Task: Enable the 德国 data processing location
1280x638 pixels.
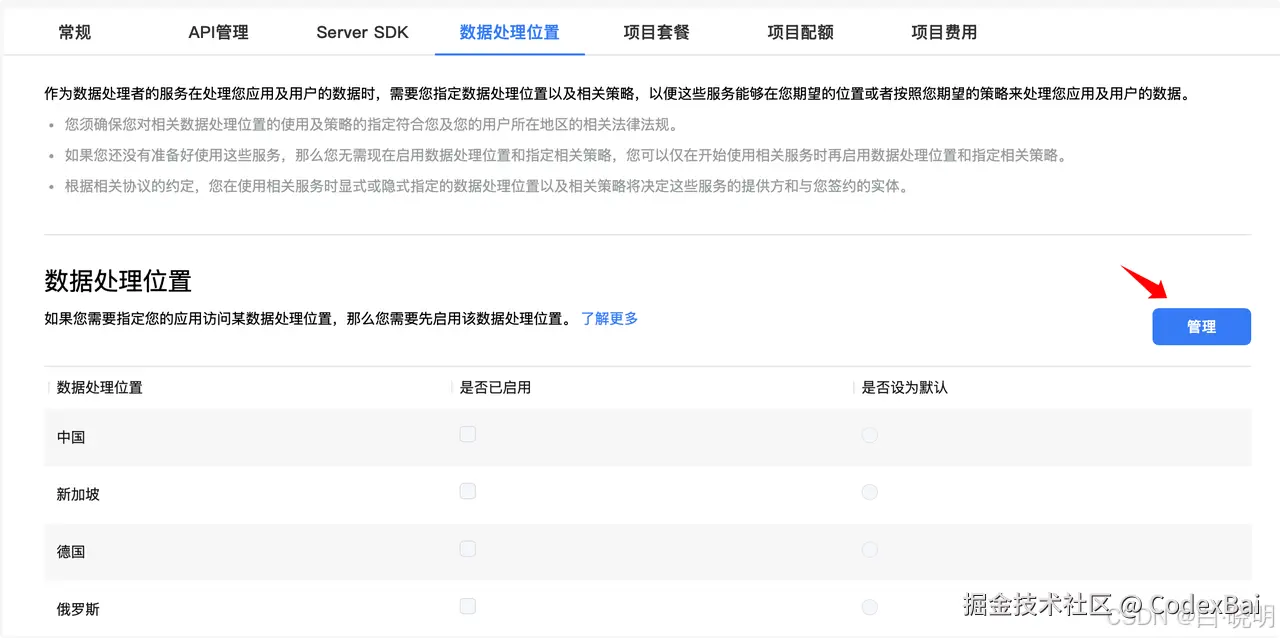Action: click(467, 548)
